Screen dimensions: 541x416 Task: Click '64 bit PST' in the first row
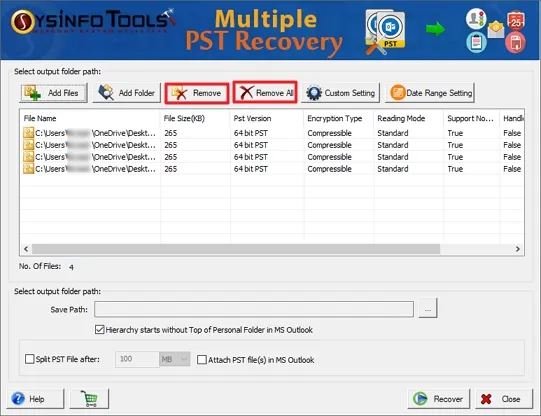[251, 133]
